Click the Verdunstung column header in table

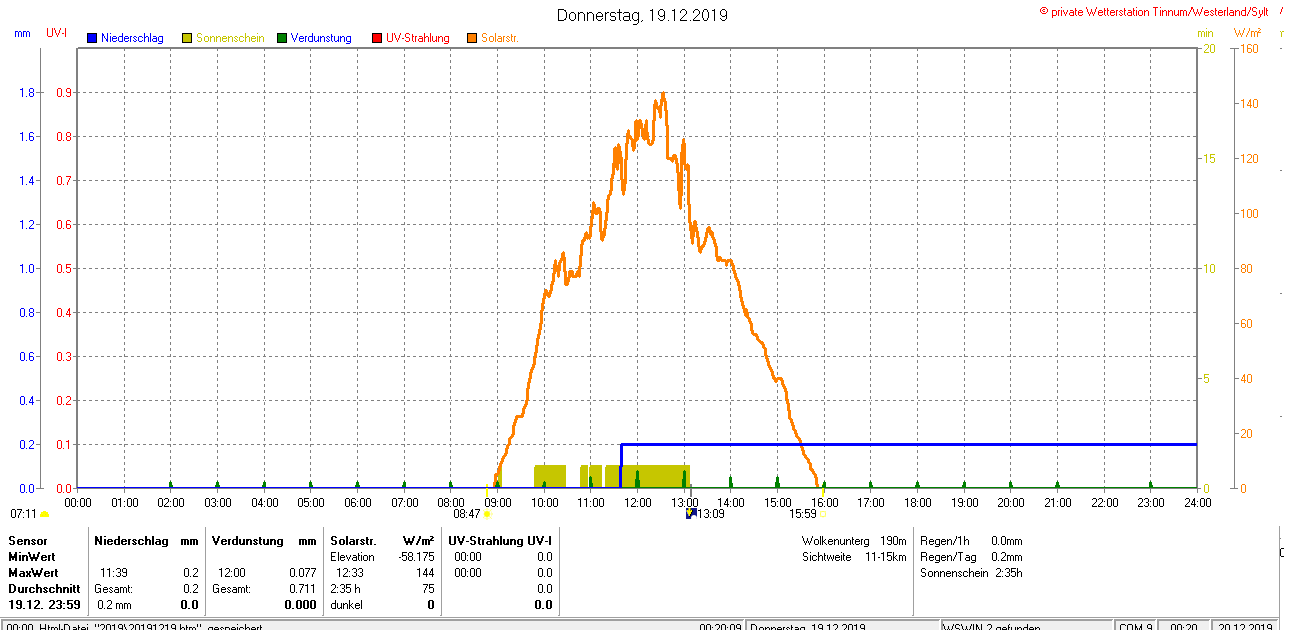coord(248,541)
